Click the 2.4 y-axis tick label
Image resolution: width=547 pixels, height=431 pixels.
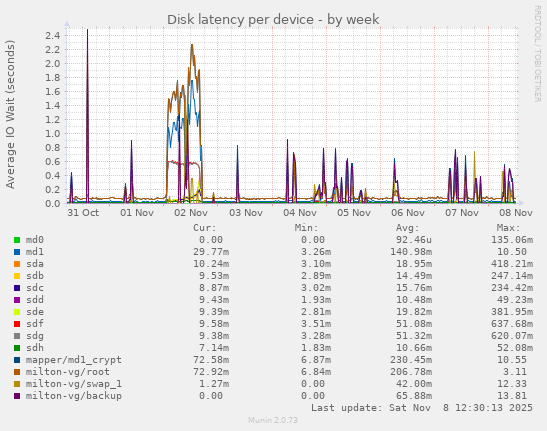click(53, 36)
